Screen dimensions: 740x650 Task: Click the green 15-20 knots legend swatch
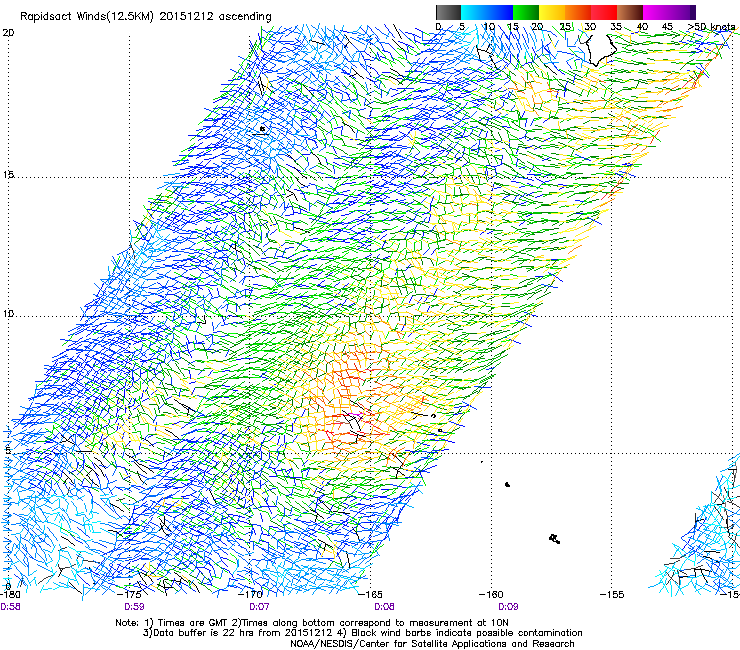526,12
